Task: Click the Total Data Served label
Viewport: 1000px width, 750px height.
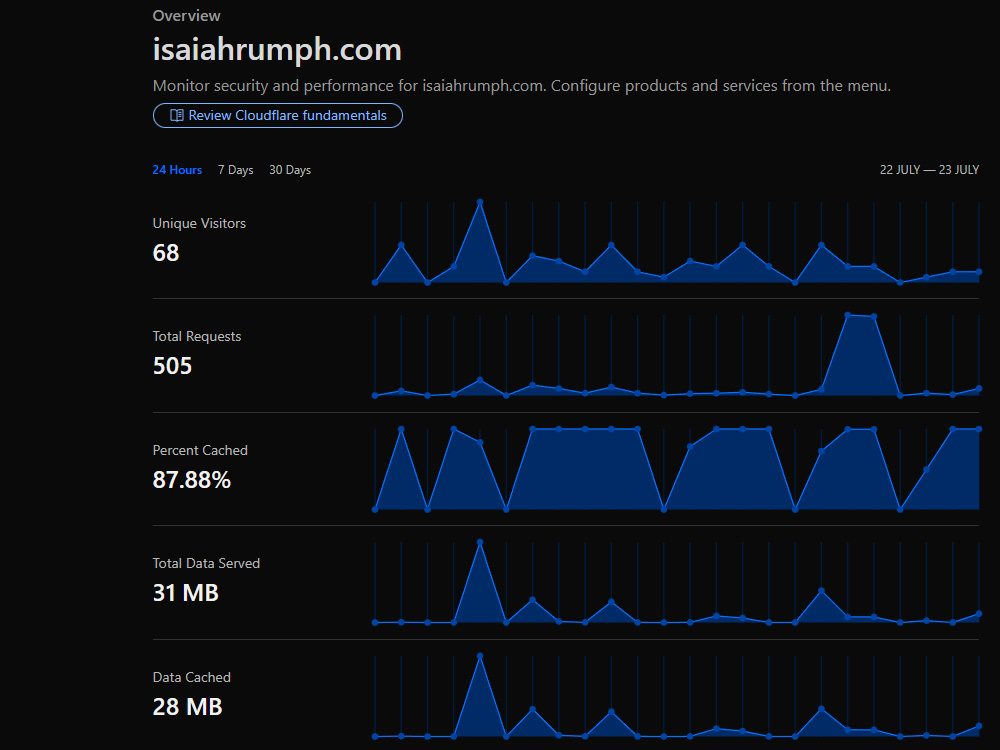Action: [206, 563]
